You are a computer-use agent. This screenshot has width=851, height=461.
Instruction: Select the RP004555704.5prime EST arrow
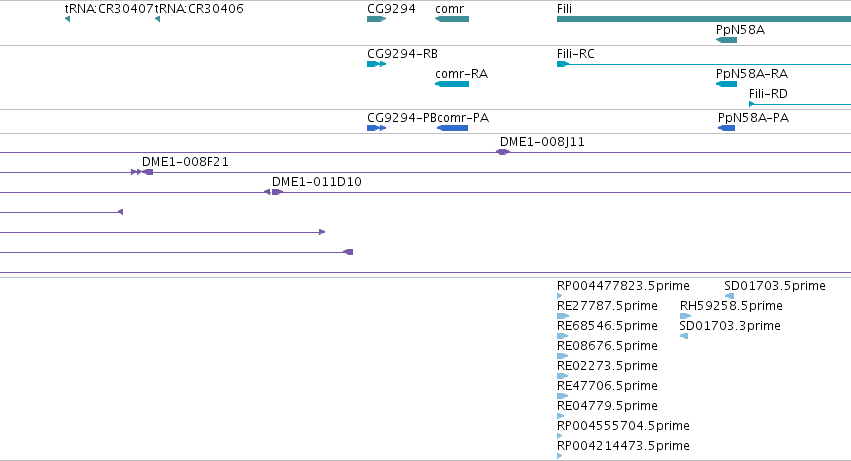pos(560,436)
